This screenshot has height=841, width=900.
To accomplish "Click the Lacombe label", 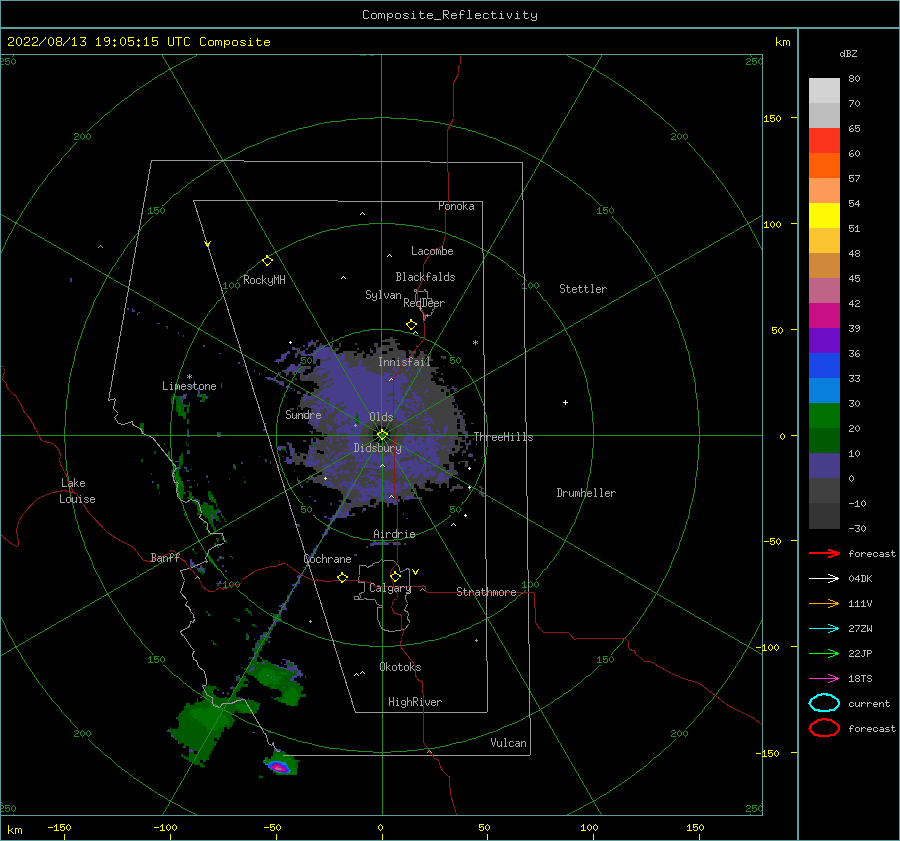I will click(432, 251).
